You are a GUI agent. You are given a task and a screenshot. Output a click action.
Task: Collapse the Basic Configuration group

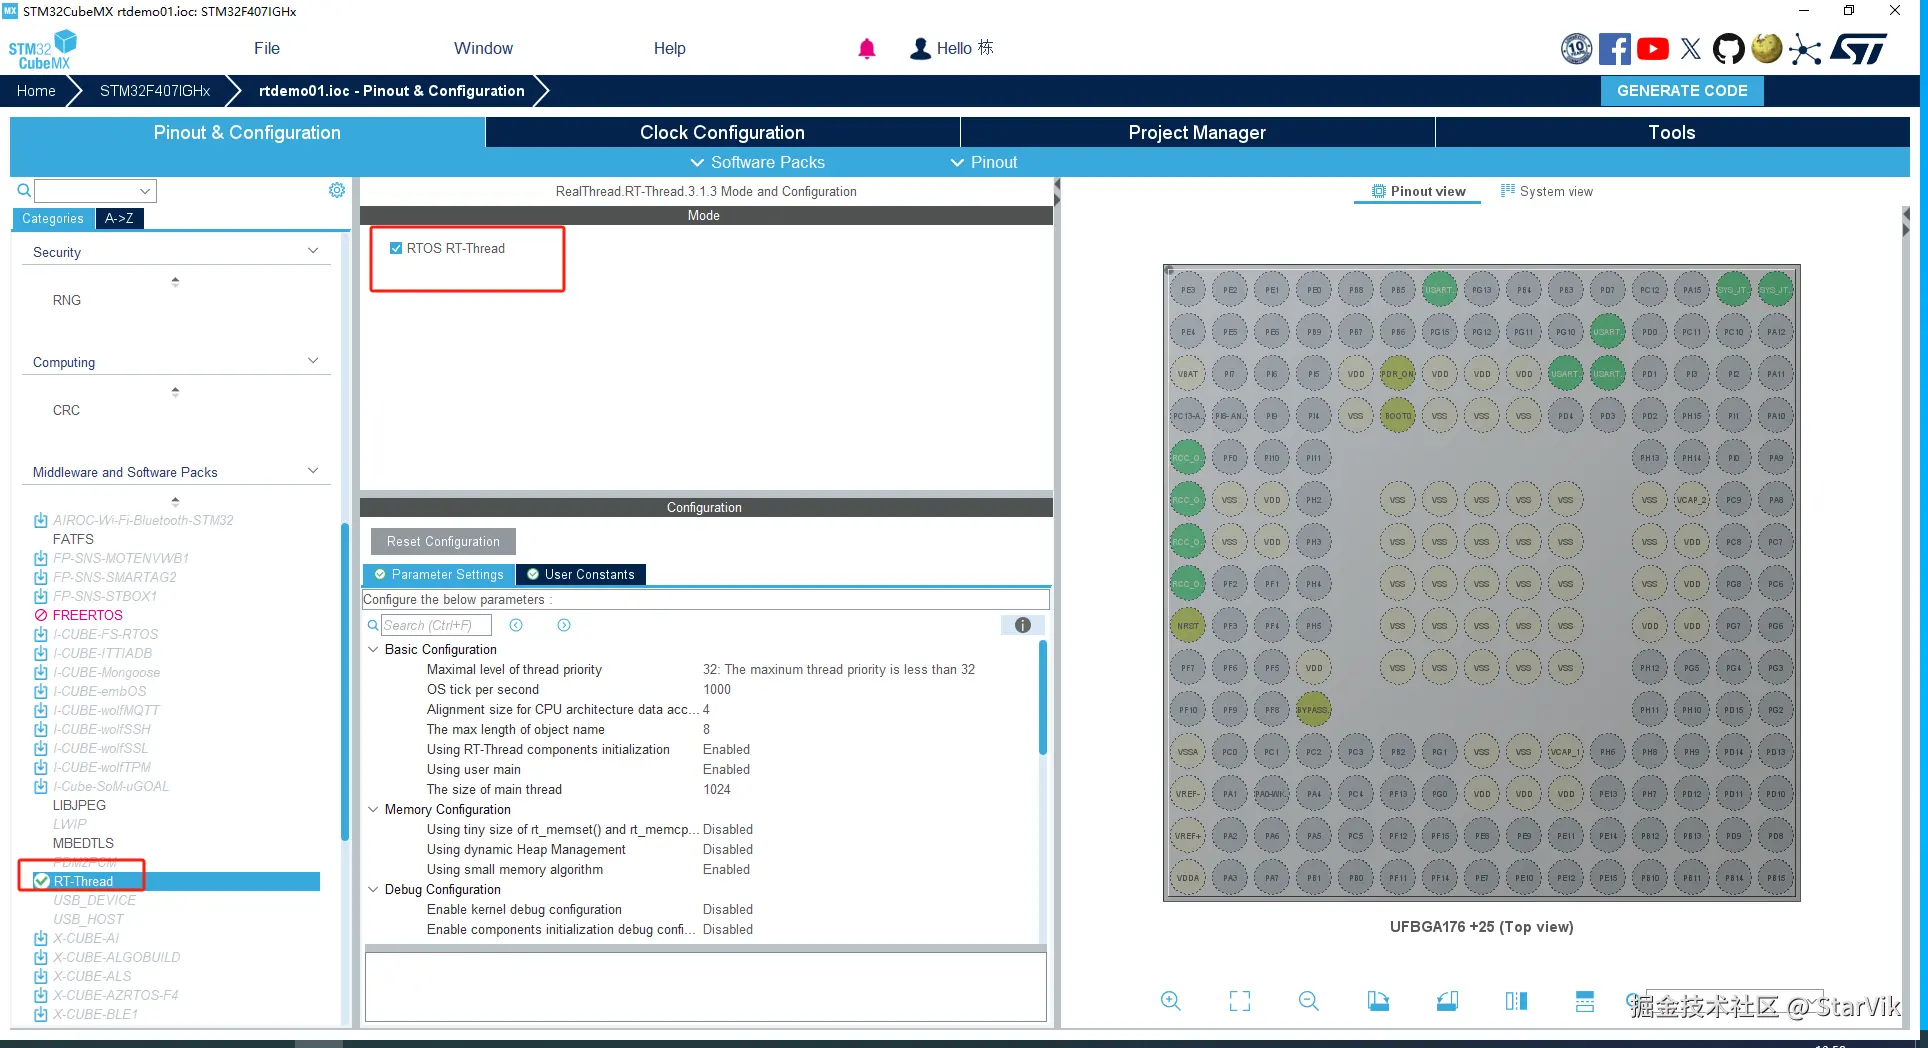coord(374,649)
